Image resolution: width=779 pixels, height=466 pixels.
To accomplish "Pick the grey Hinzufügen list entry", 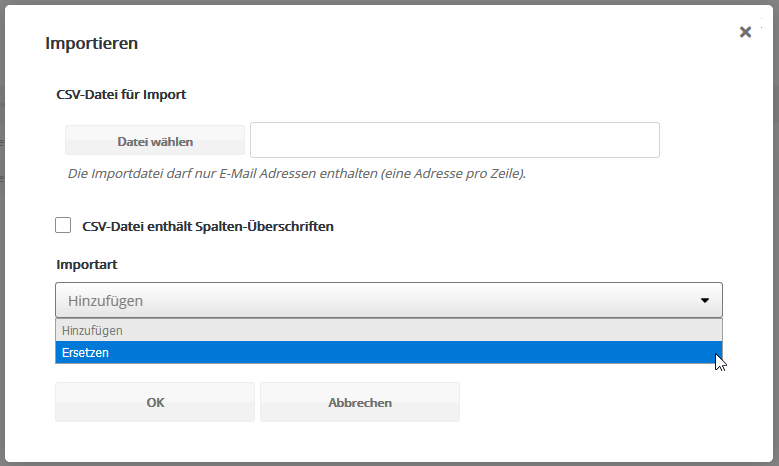I will point(388,330).
